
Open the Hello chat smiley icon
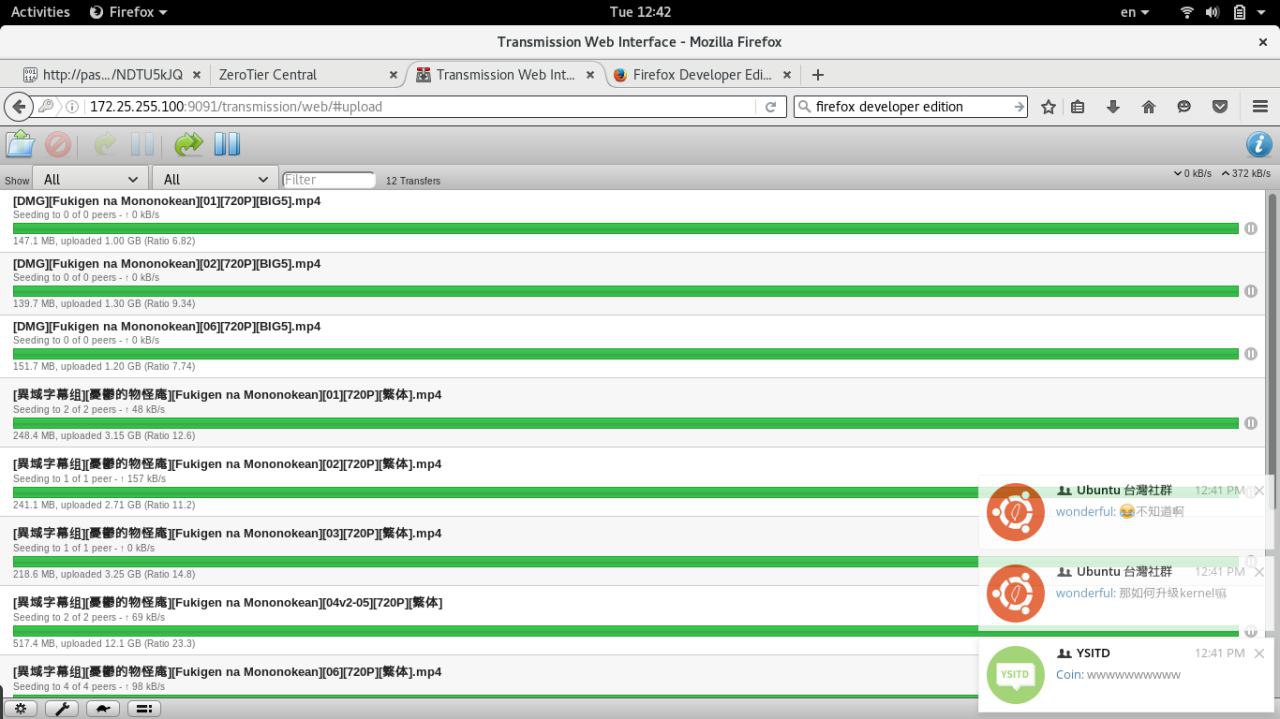(x=1184, y=106)
